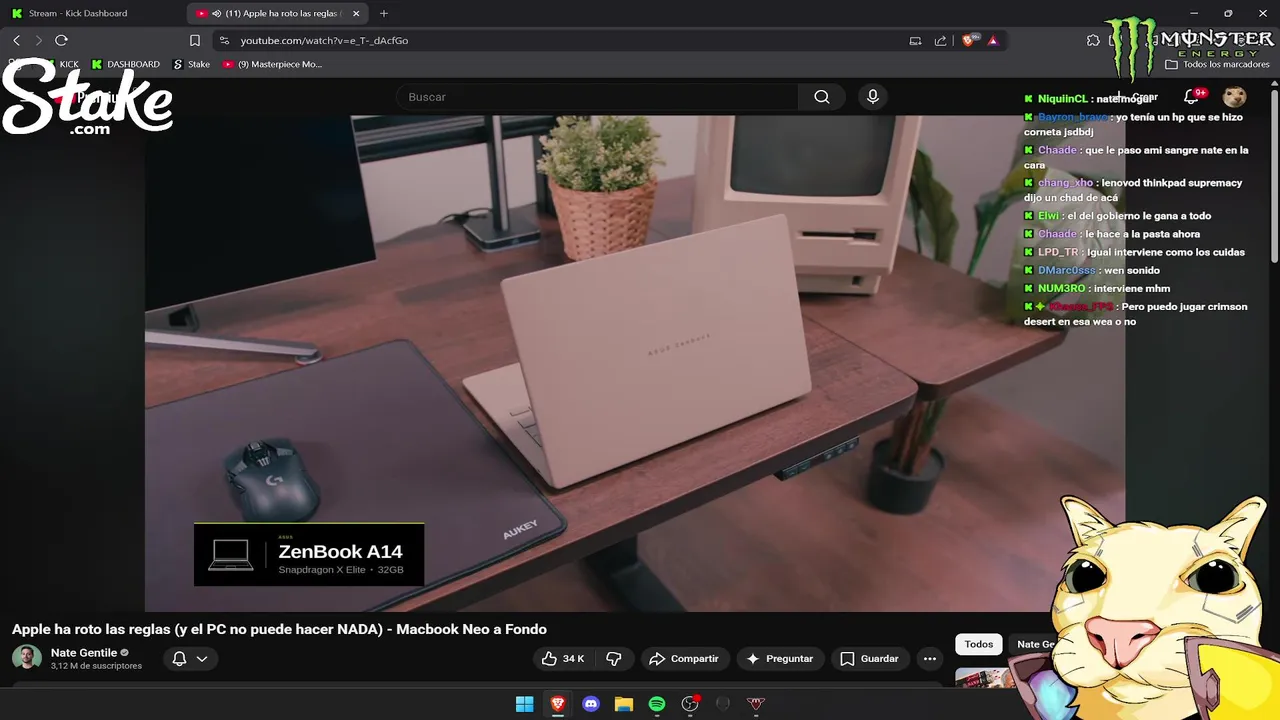
Task: Select the Nate Gentile filter chip
Action: tap(1034, 644)
